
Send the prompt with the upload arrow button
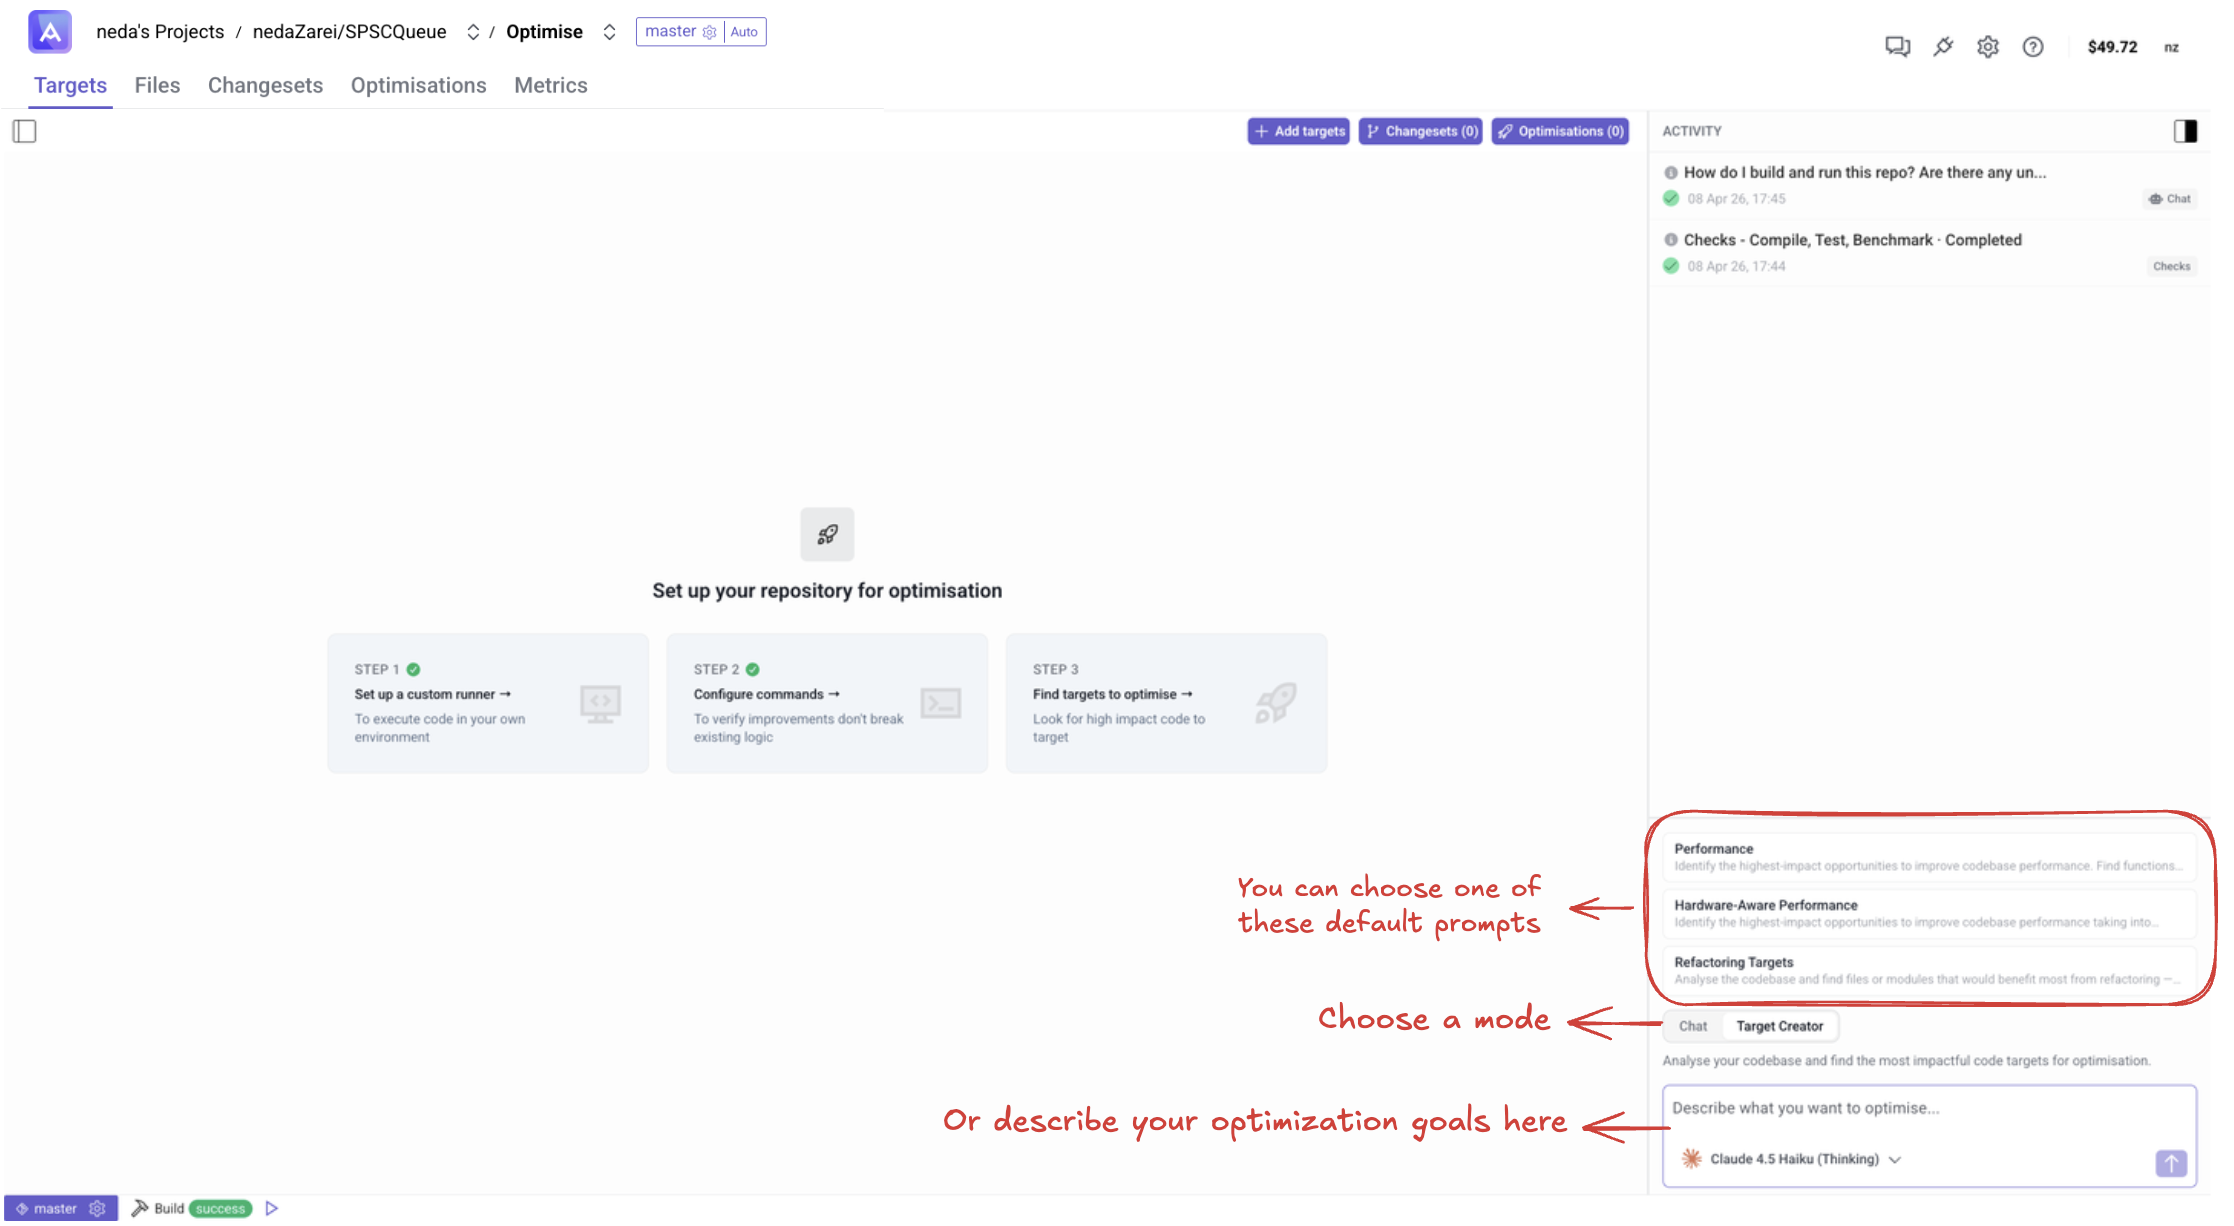tap(2171, 1163)
